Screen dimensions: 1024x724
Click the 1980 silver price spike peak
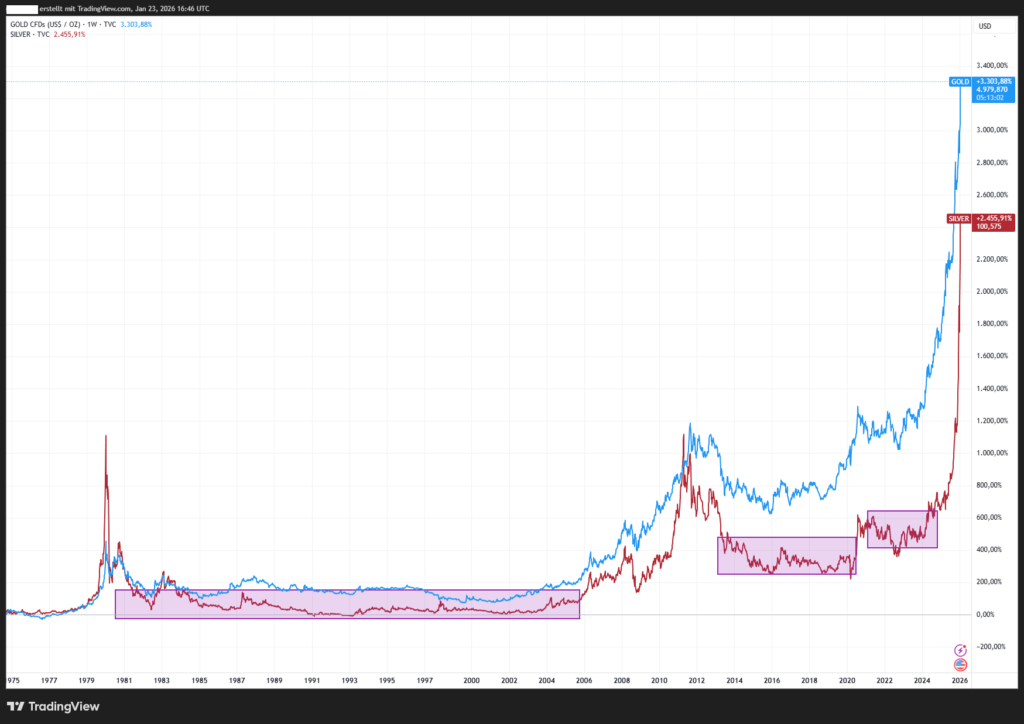click(106, 437)
